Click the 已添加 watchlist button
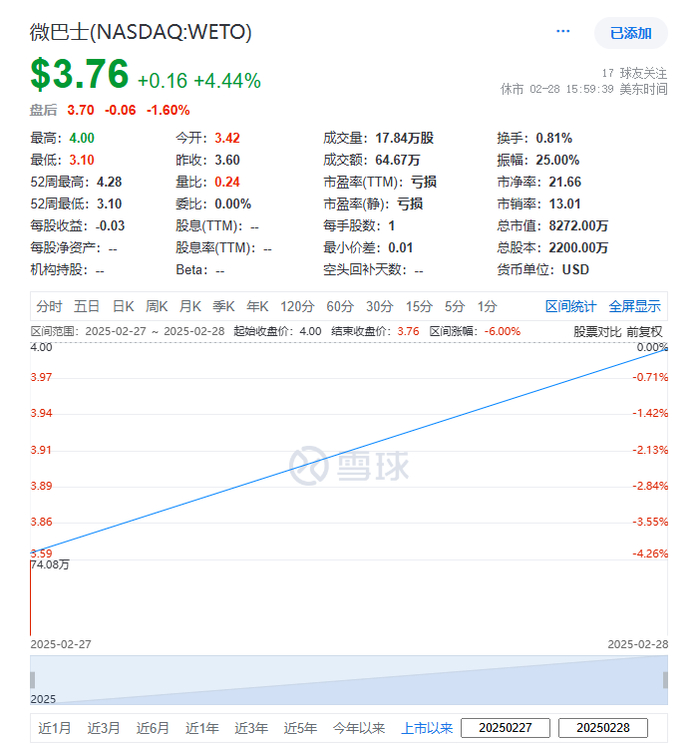This screenshot has height=754, width=700. coord(631,33)
